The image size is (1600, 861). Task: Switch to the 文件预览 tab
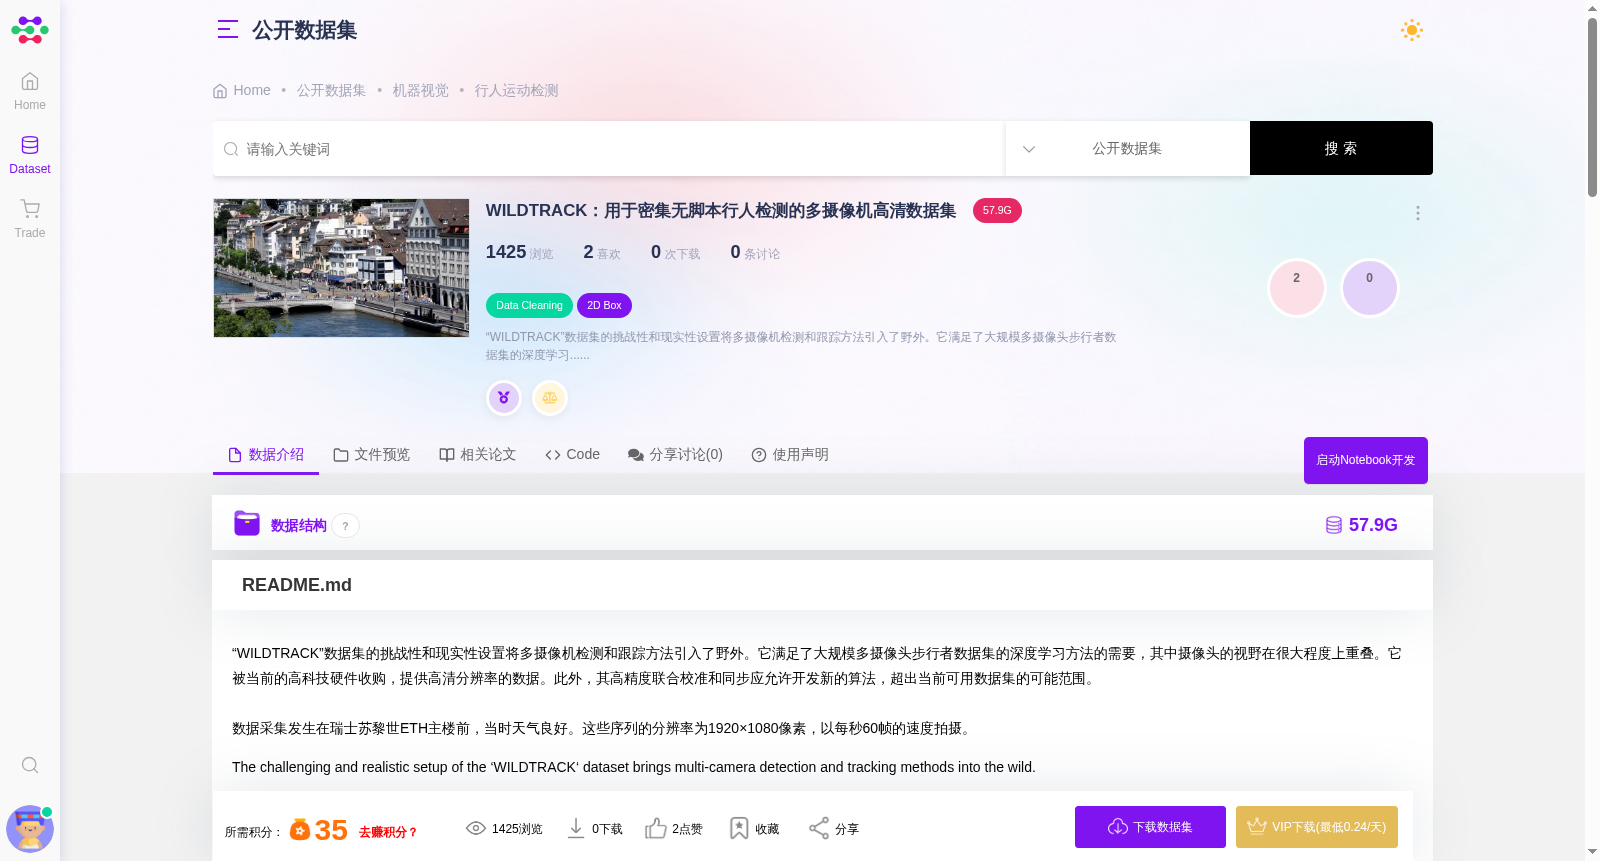tap(372, 455)
